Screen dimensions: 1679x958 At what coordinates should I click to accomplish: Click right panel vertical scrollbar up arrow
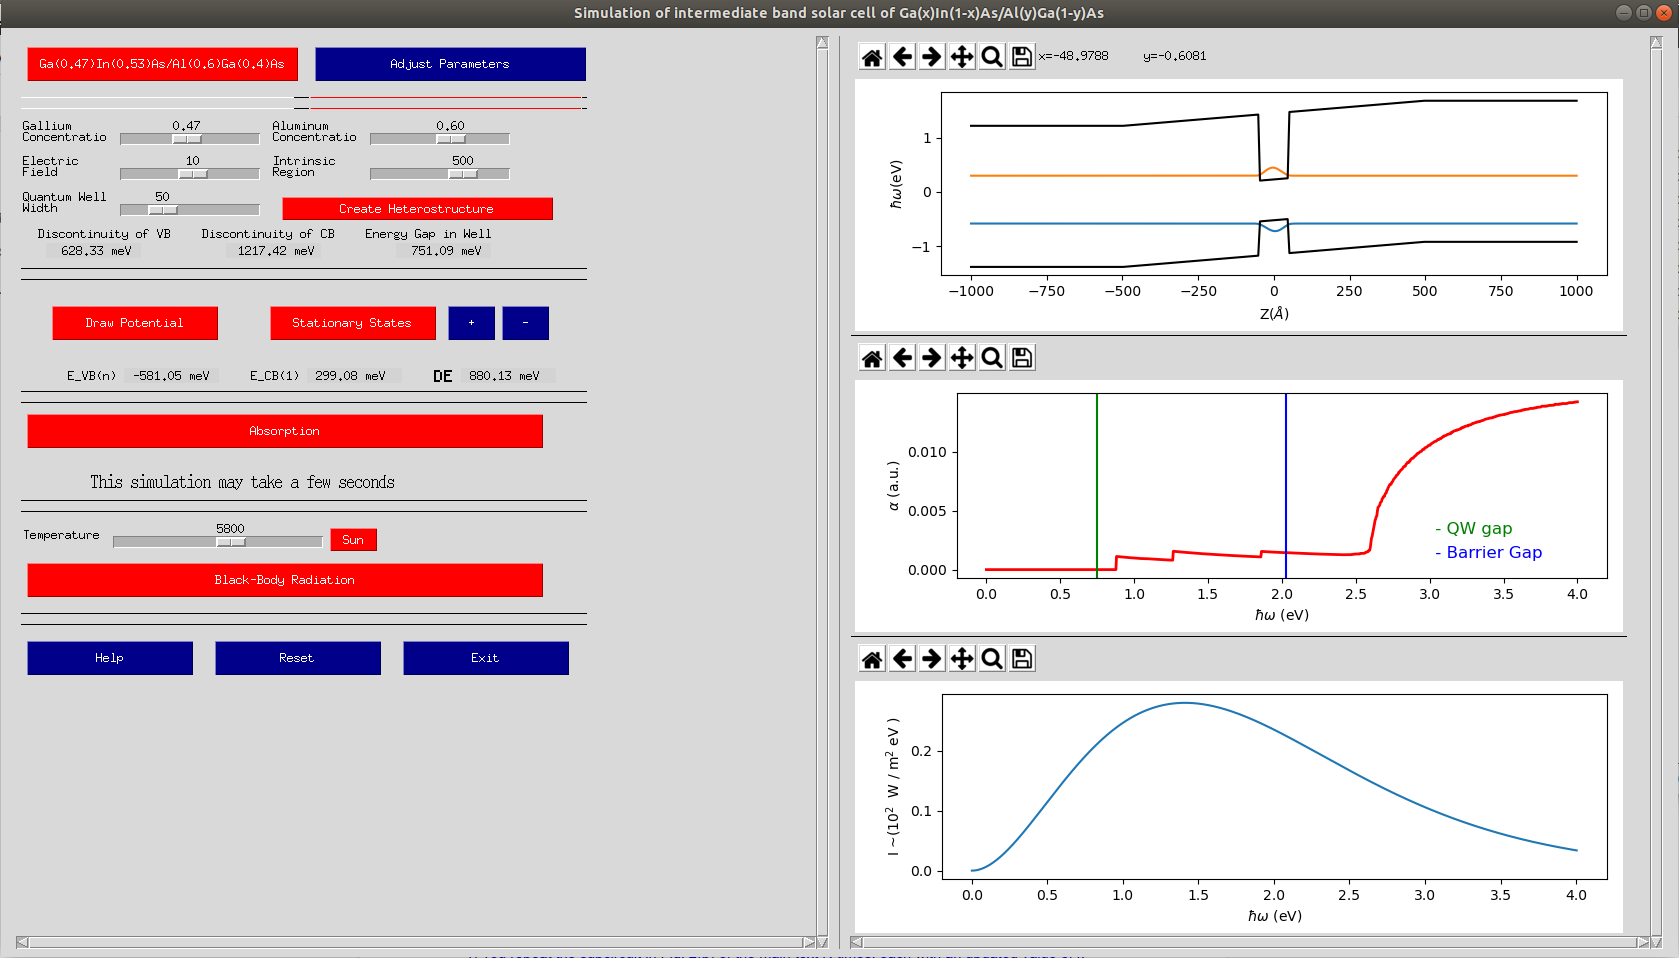1656,42
